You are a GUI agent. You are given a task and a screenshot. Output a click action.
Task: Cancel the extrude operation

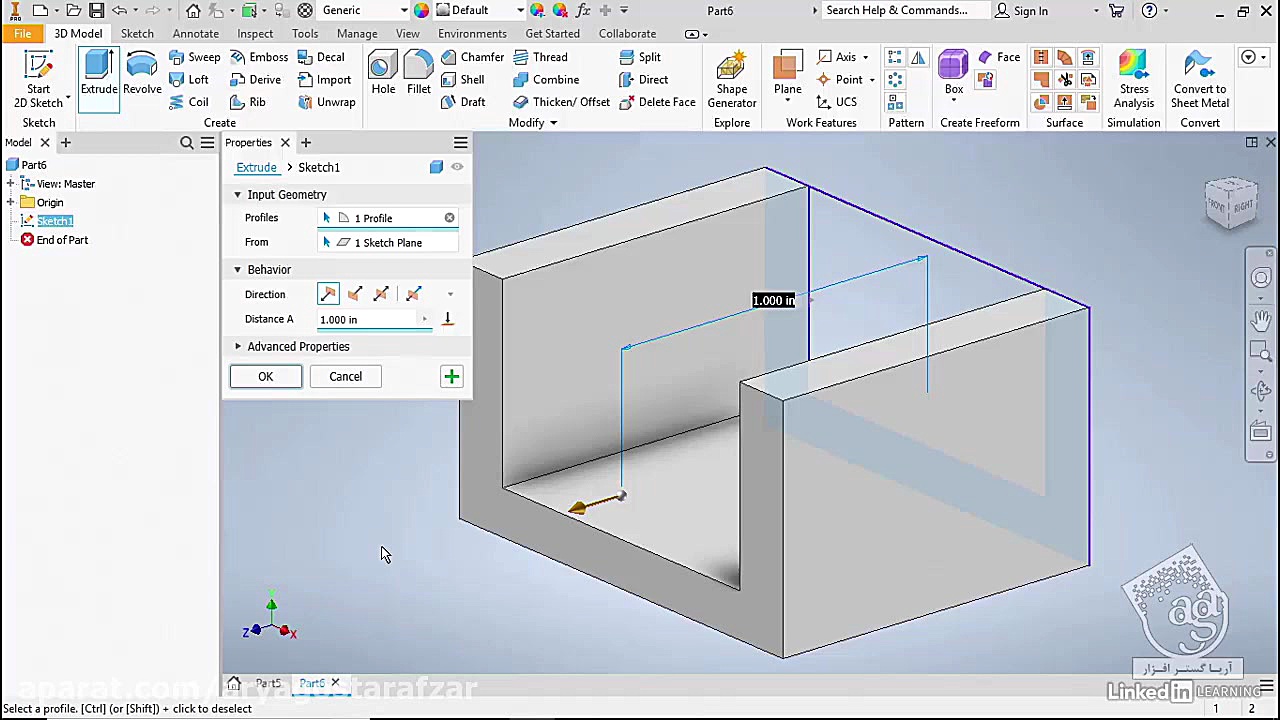tap(345, 376)
